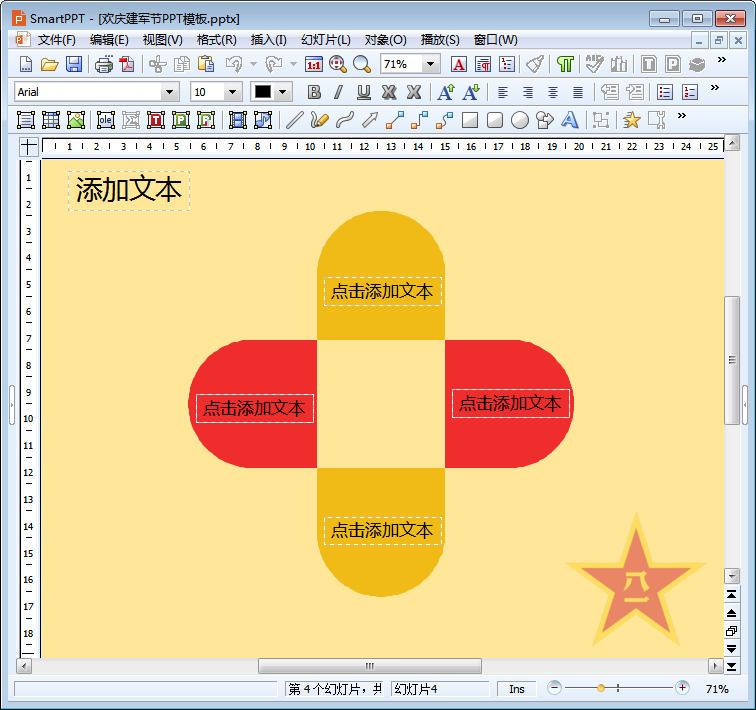Expand the object toolbar overflow chevron

[681, 116]
